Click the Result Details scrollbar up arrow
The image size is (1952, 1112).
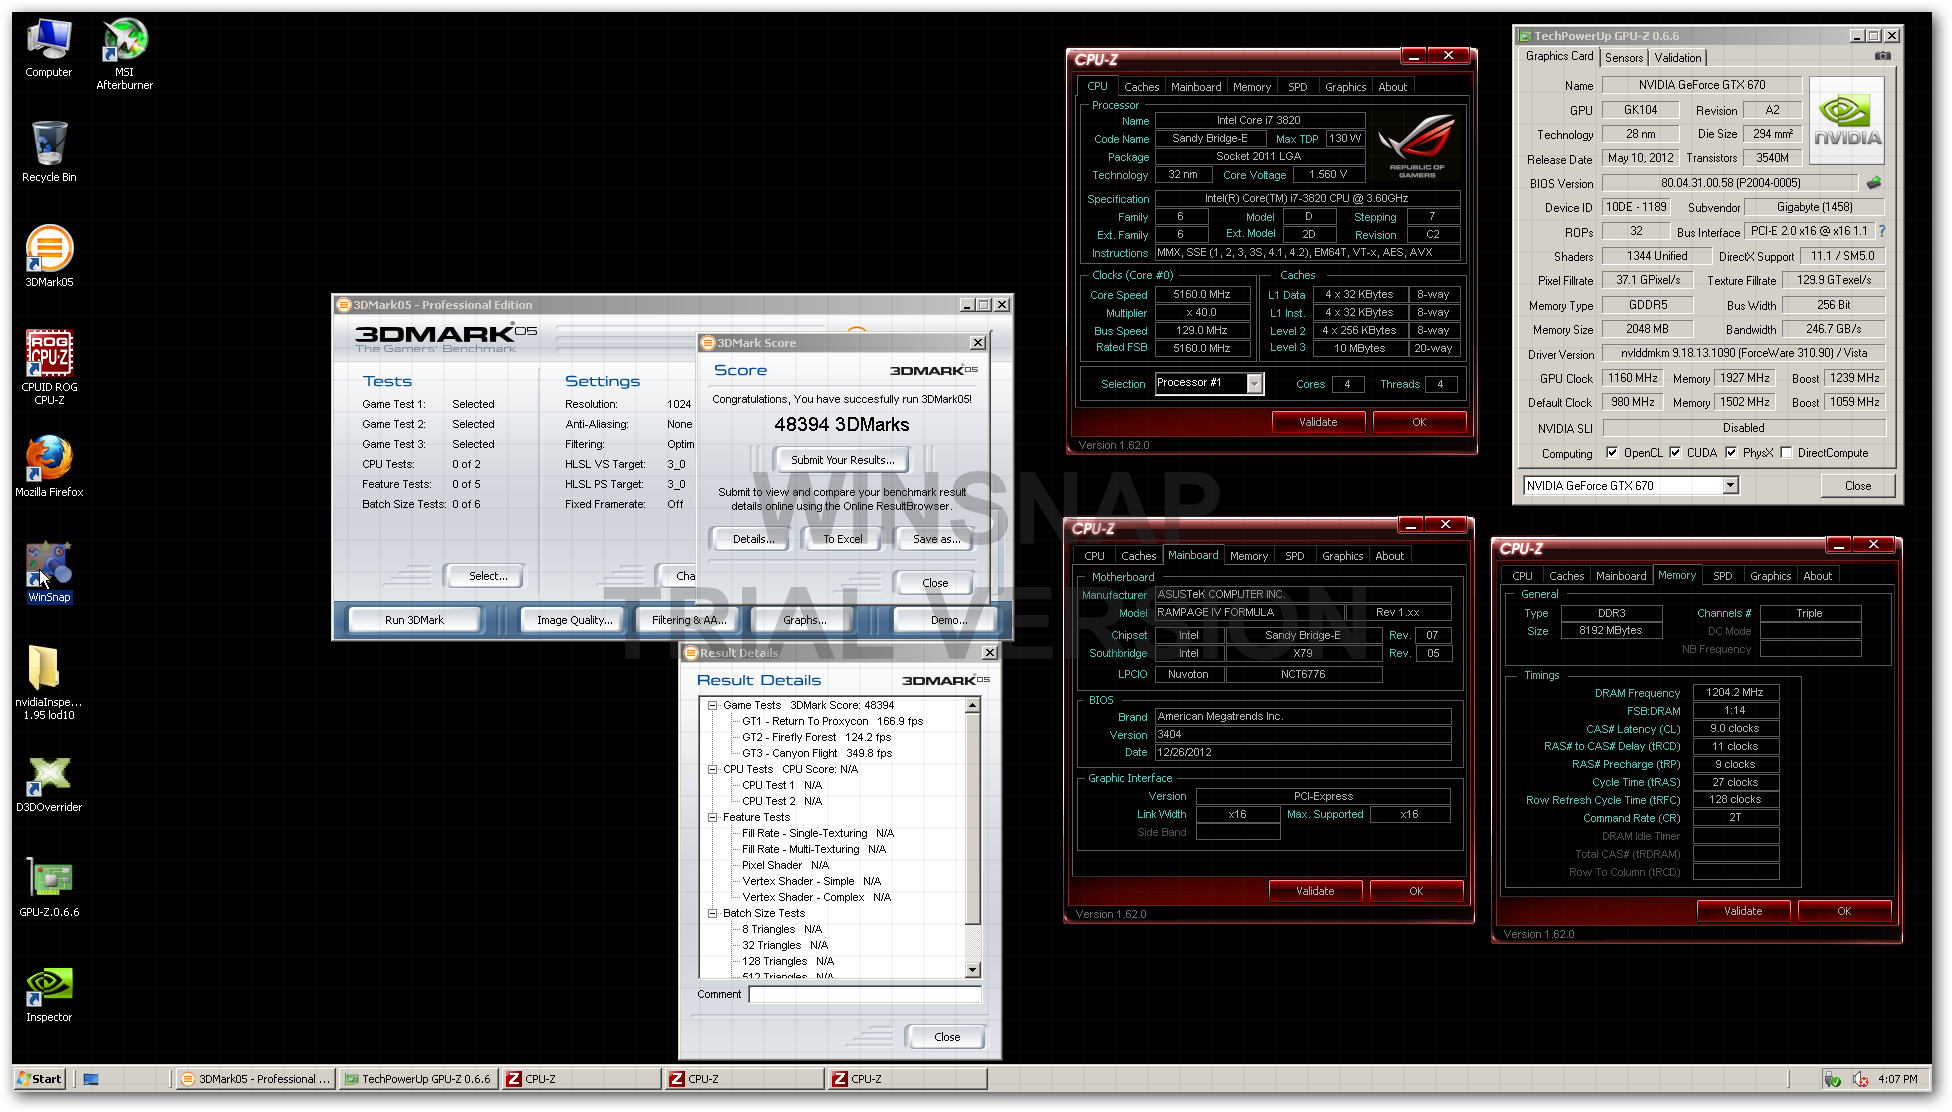click(x=973, y=706)
